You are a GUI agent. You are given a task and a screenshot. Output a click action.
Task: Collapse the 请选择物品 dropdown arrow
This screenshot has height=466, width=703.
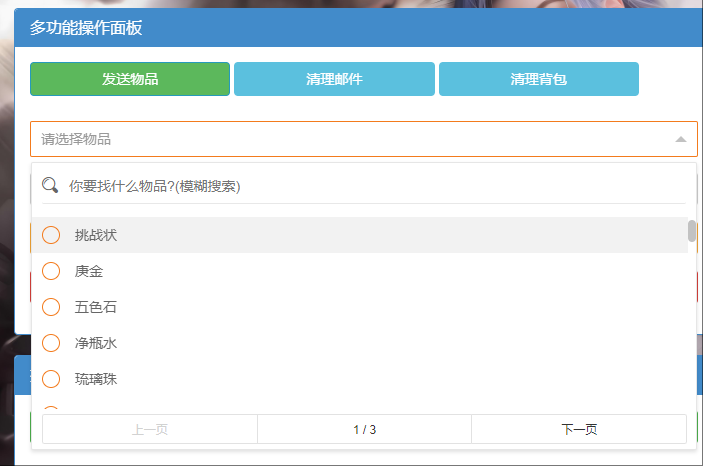click(681, 139)
